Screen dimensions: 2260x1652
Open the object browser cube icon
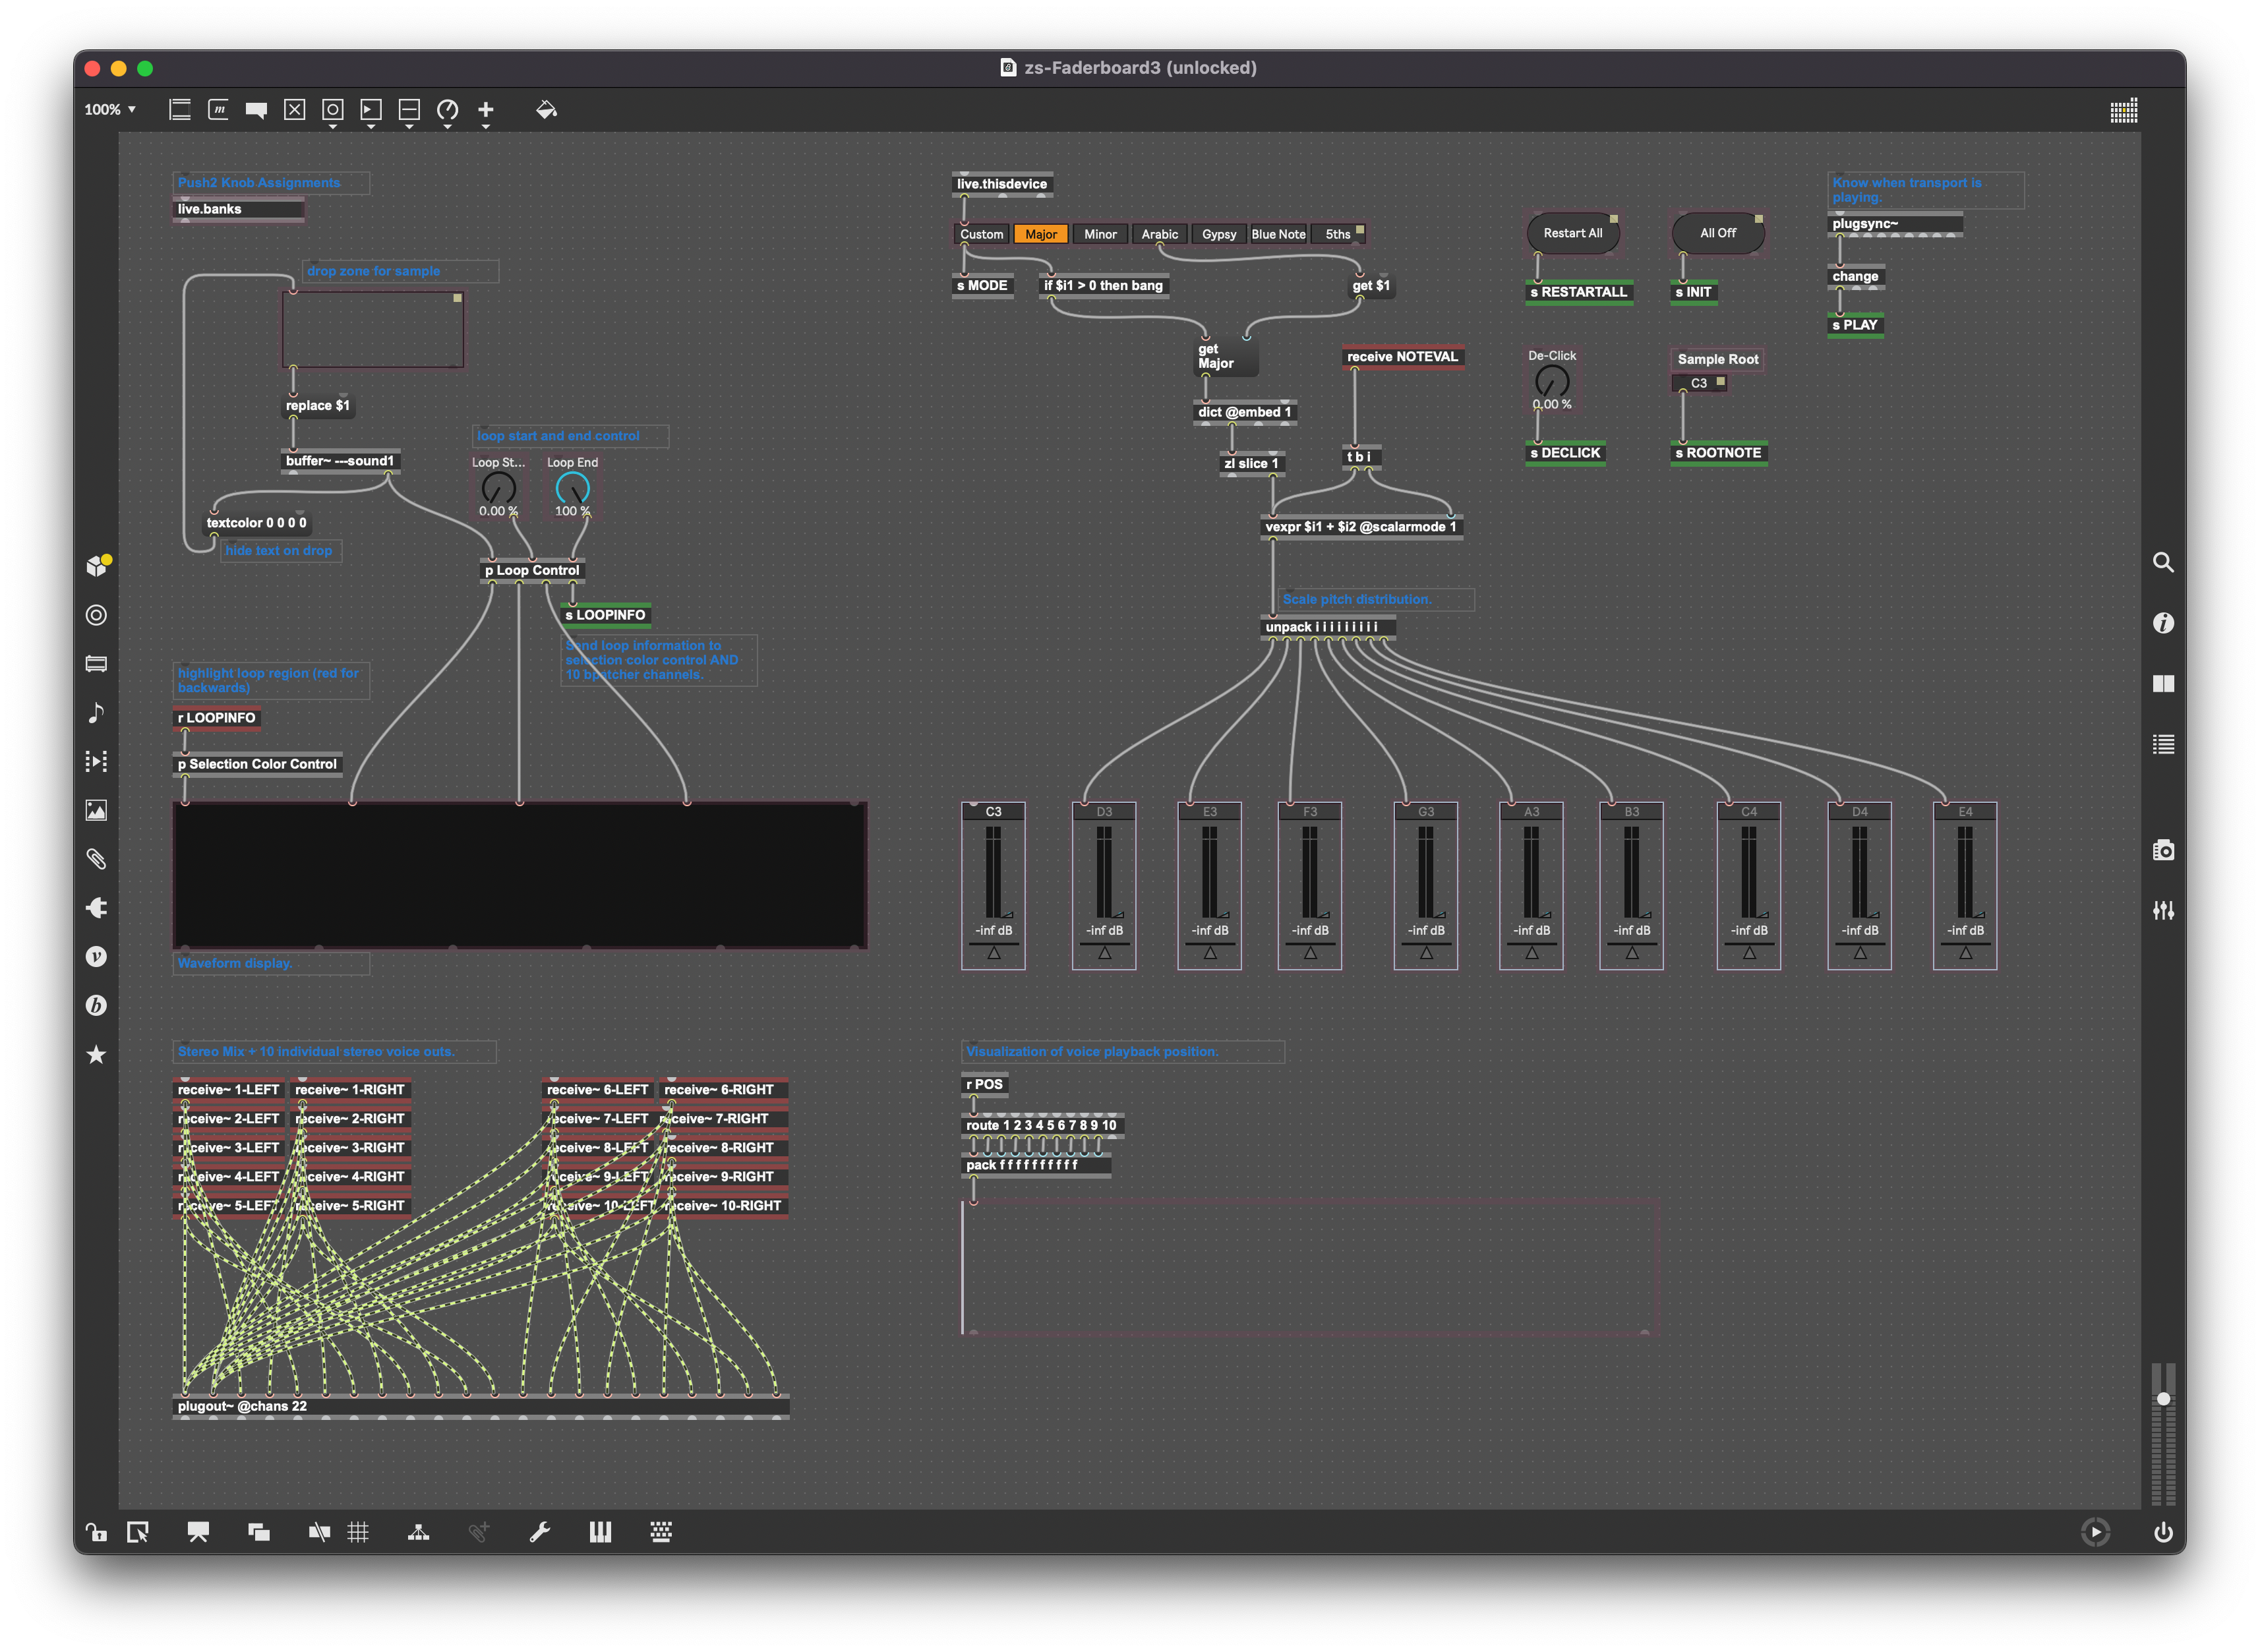pyautogui.click(x=97, y=566)
